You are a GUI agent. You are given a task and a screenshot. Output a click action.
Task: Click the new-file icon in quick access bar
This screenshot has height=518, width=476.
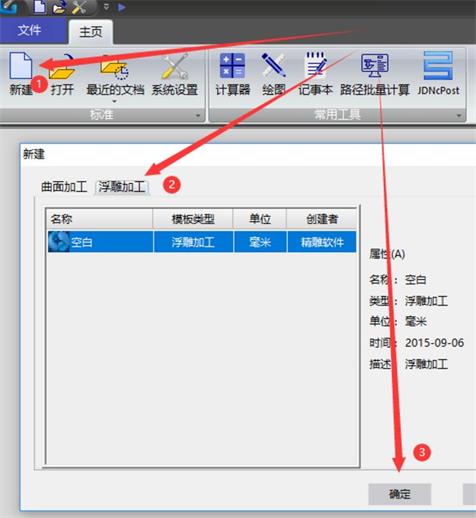point(40,7)
